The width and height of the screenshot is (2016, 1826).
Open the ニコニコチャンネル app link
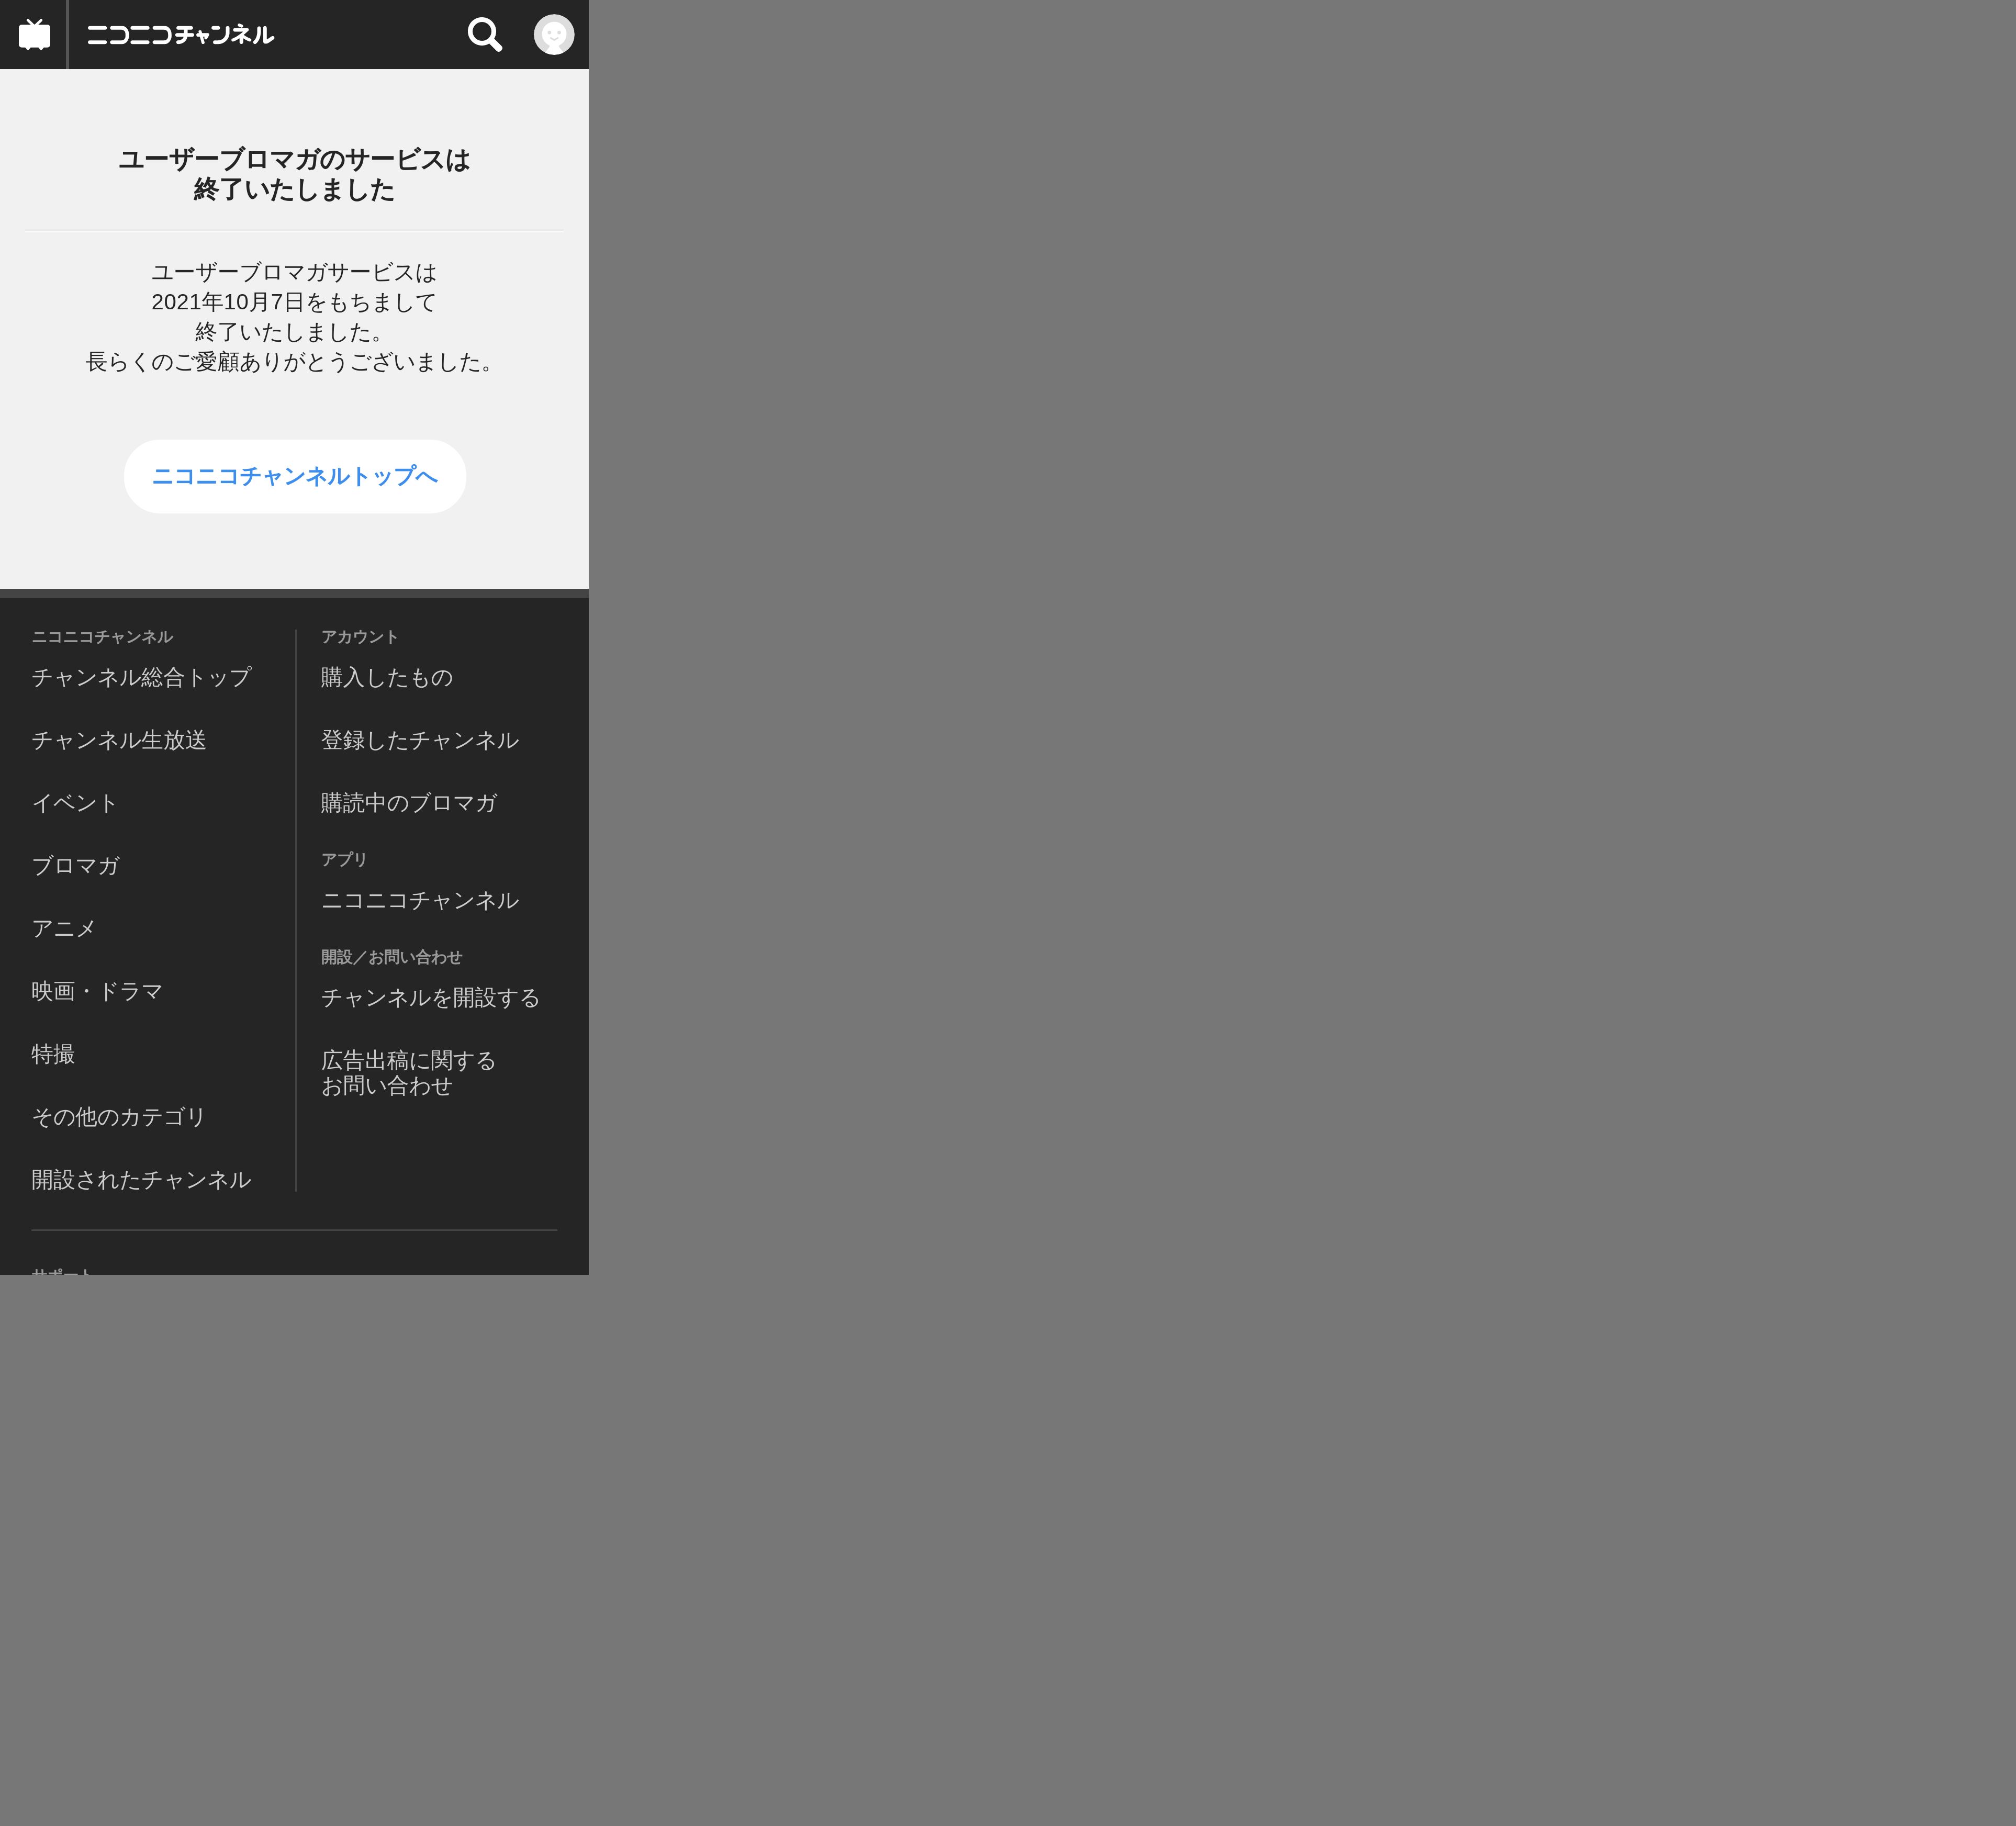point(419,900)
